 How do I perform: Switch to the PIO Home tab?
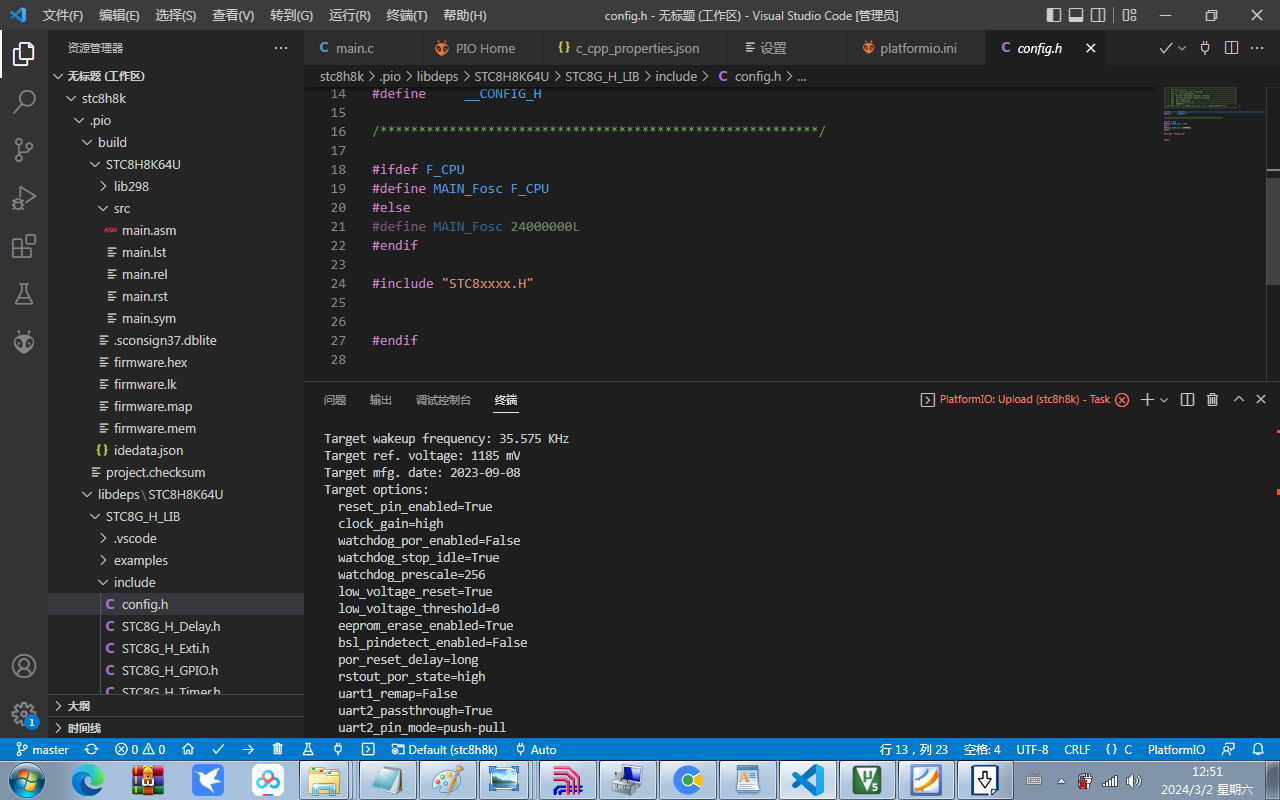(x=482, y=48)
